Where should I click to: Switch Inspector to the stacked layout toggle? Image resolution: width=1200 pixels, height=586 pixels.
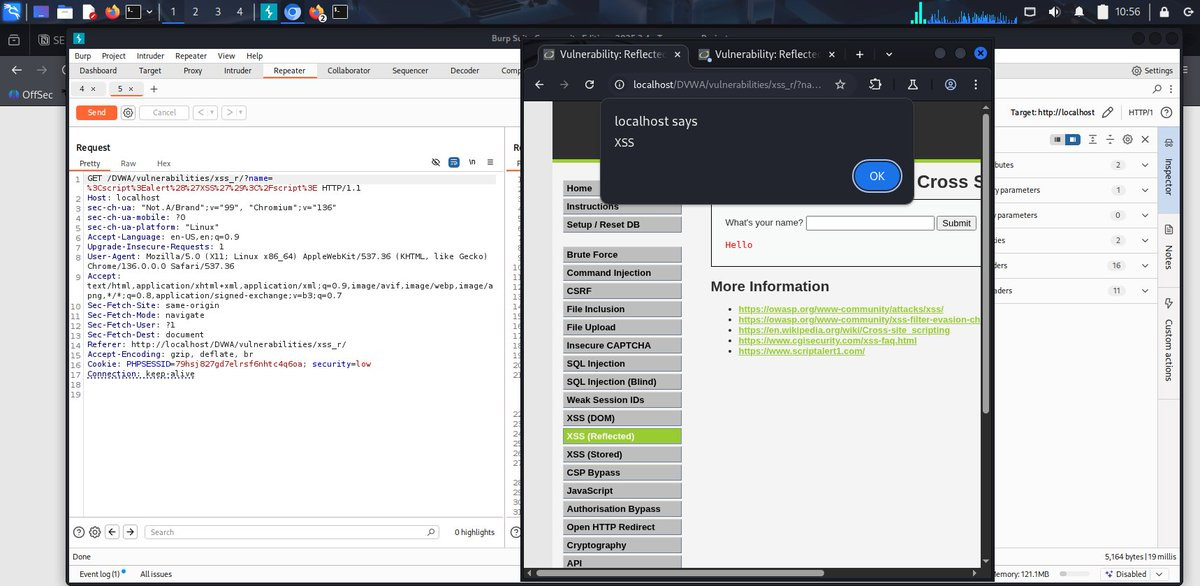click(x=1072, y=140)
